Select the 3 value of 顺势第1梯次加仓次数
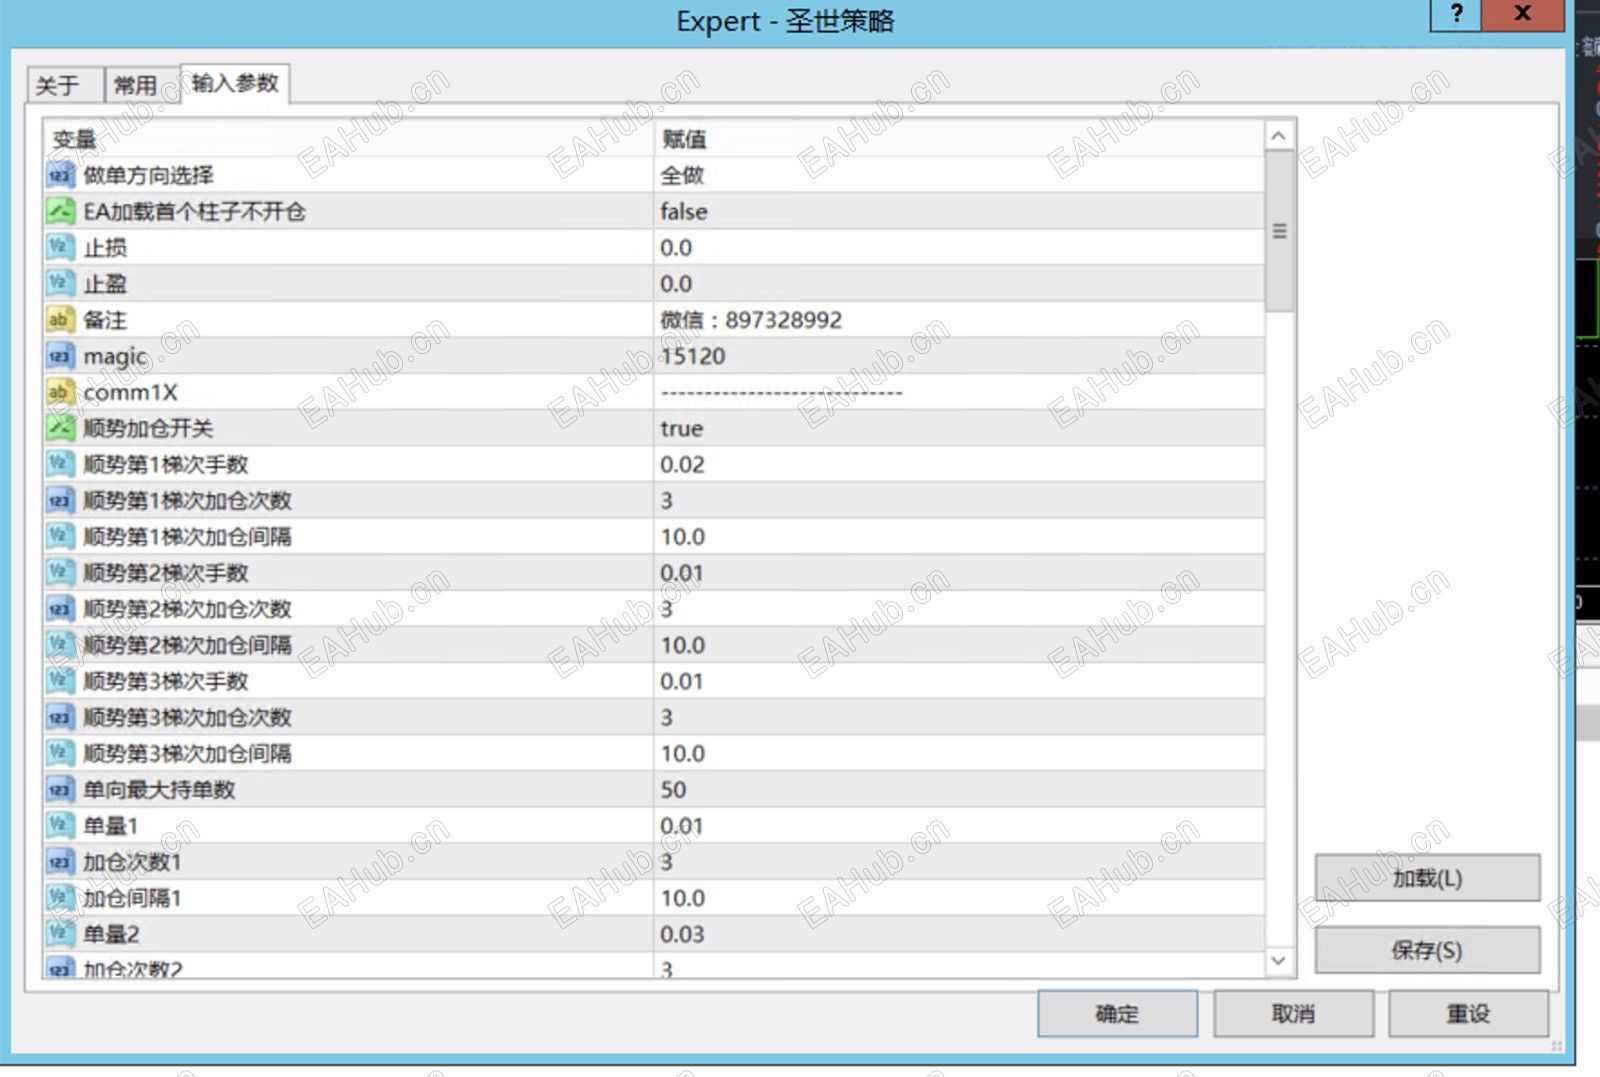Image resolution: width=1600 pixels, height=1077 pixels. pyautogui.click(x=667, y=500)
